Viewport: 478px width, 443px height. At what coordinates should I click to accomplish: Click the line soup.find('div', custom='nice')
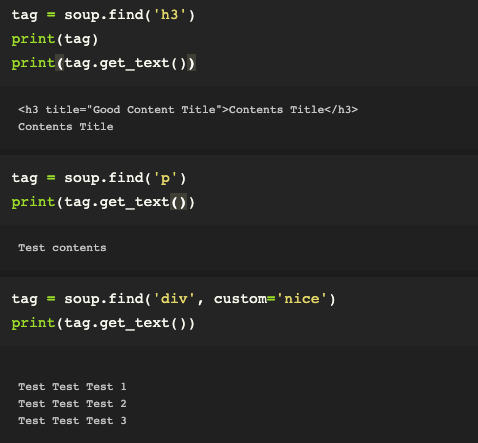[174, 299]
